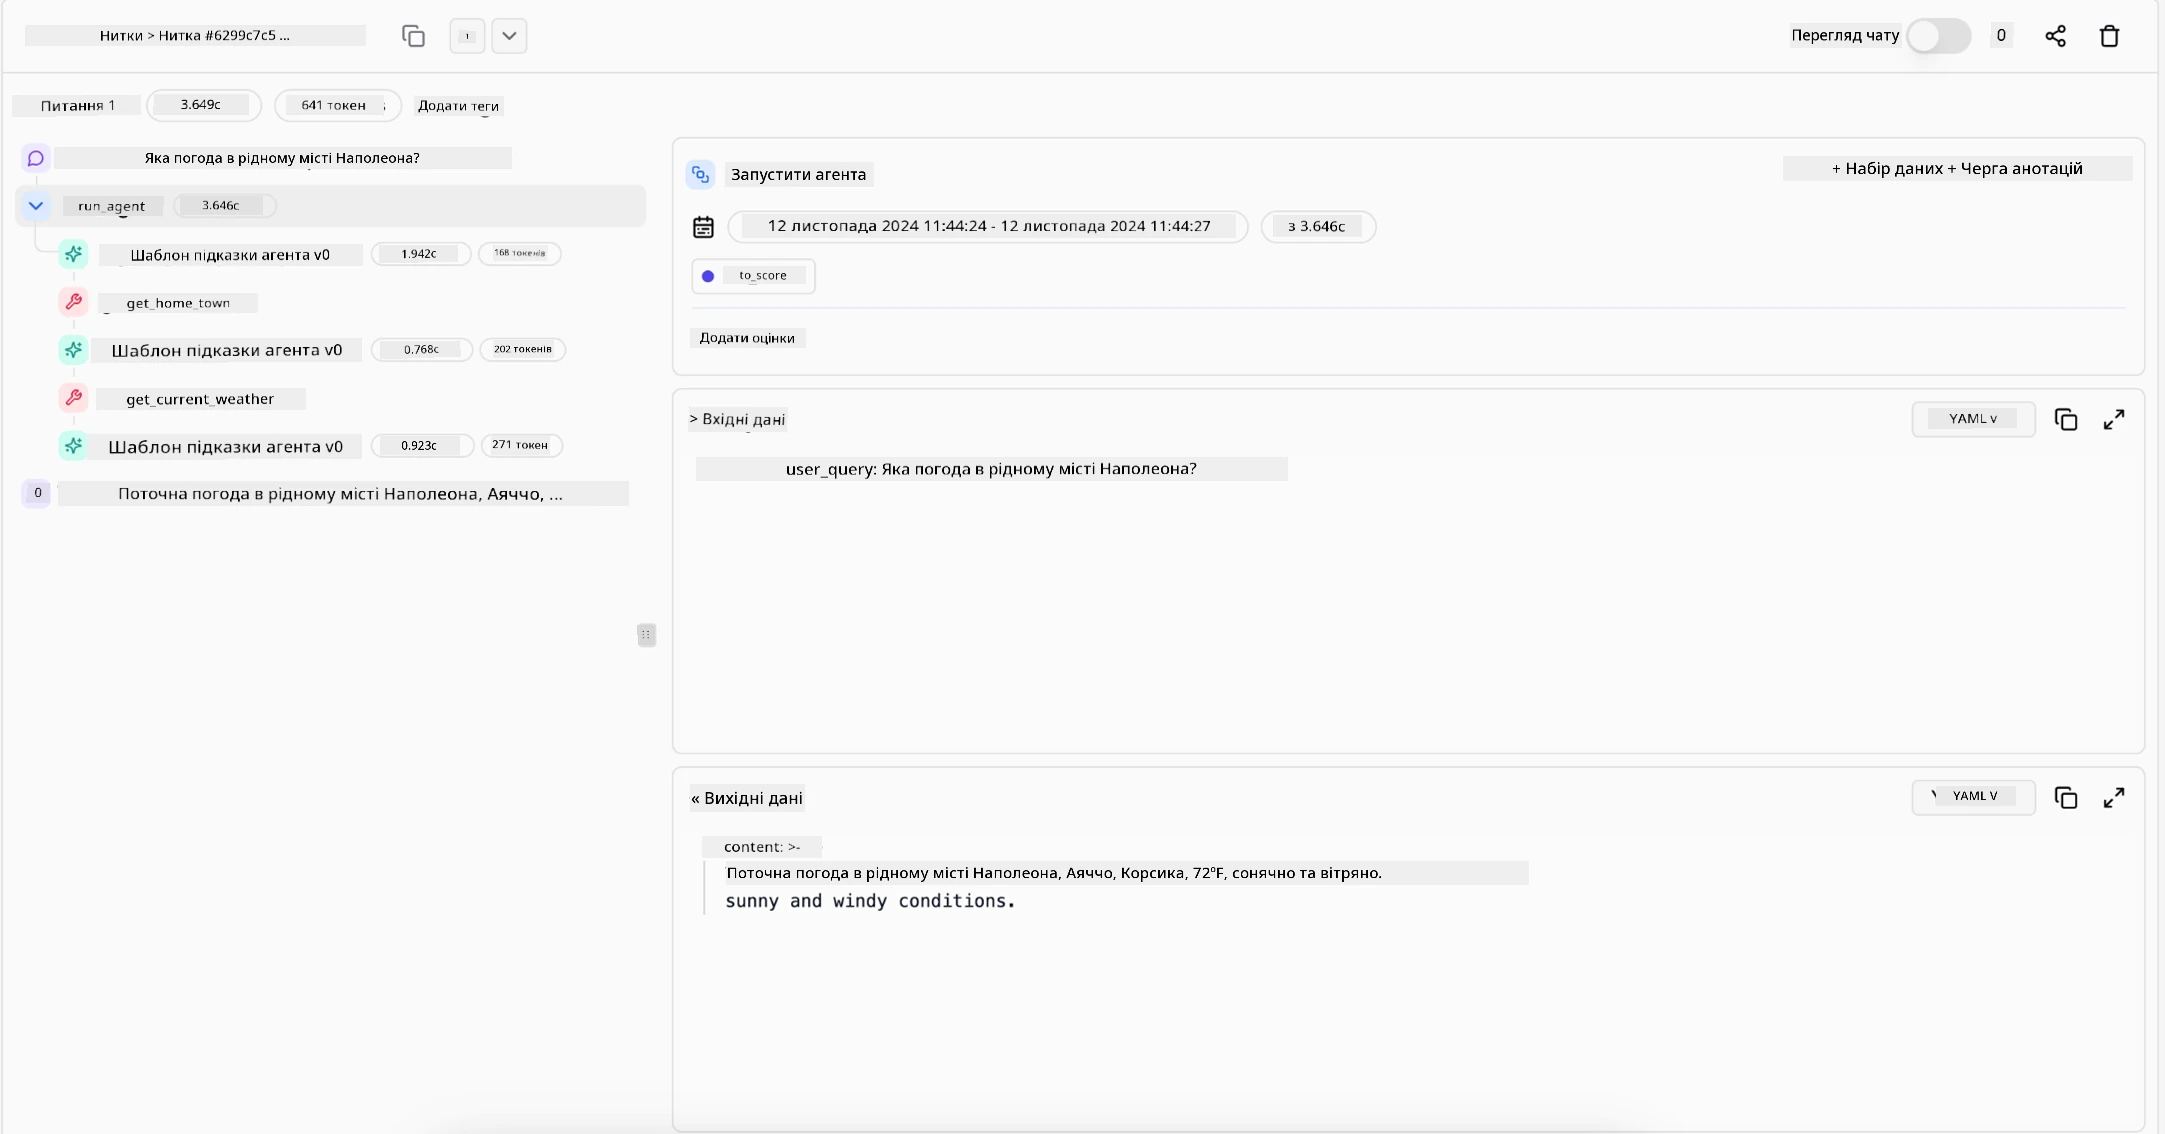This screenshot has width=2165, height=1134.
Task: Select the get_home_town tool call icon
Action: pos(73,302)
